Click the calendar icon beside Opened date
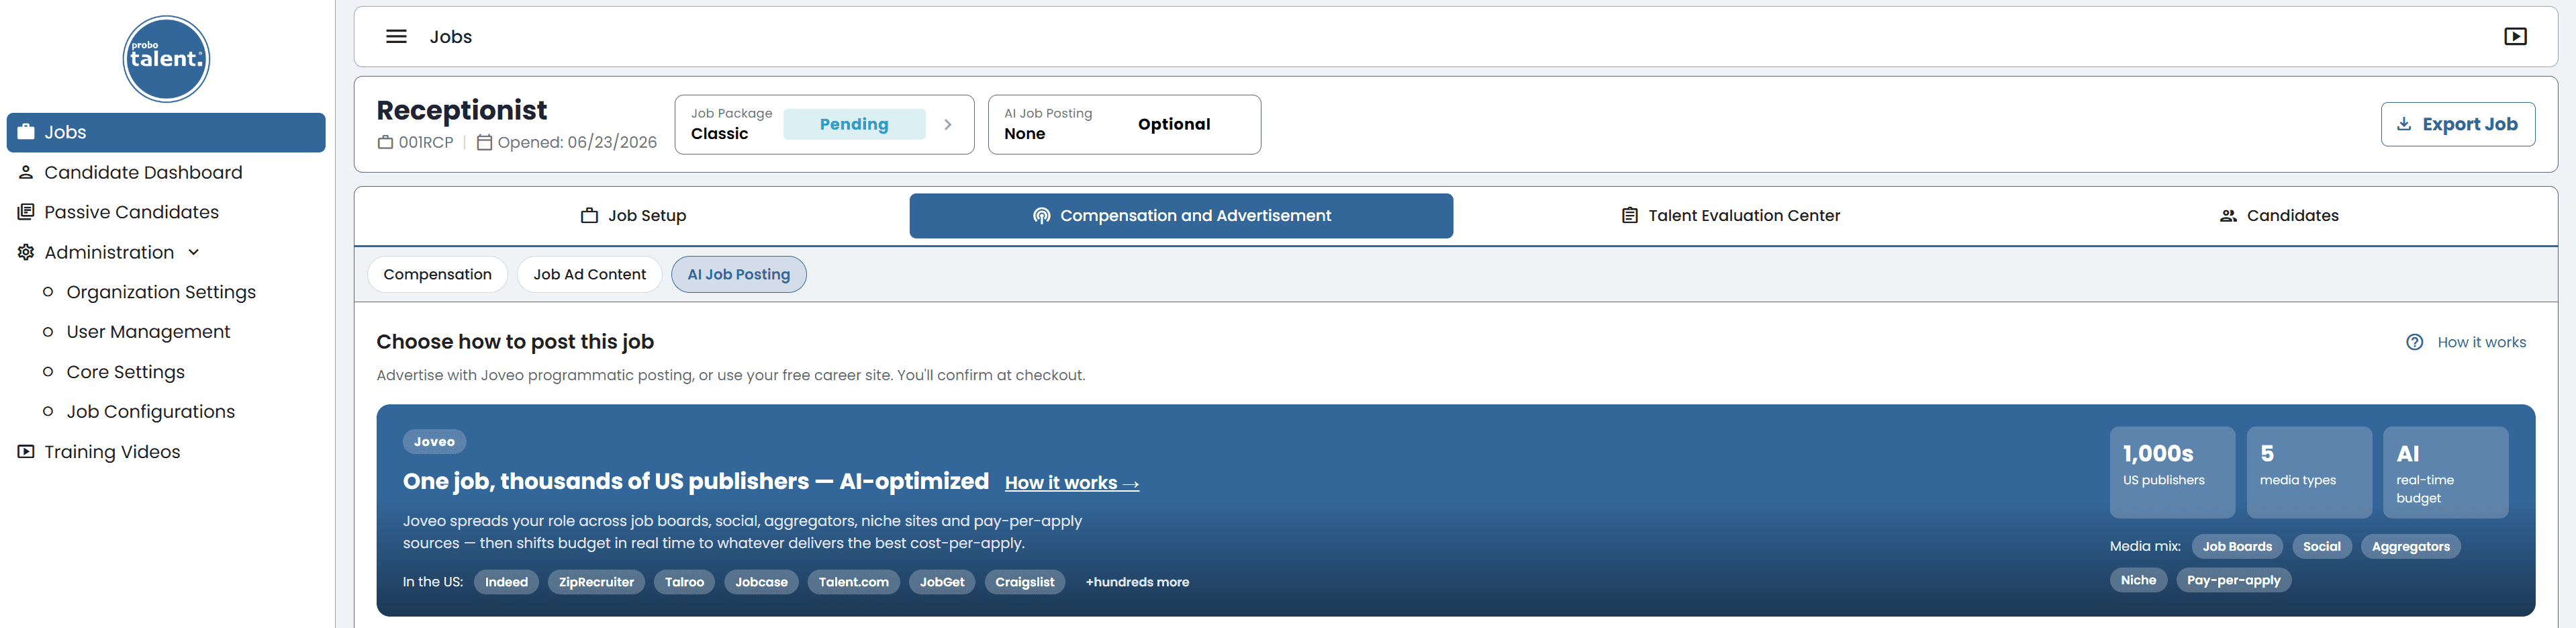Viewport: 2576px width, 628px height. (x=484, y=142)
